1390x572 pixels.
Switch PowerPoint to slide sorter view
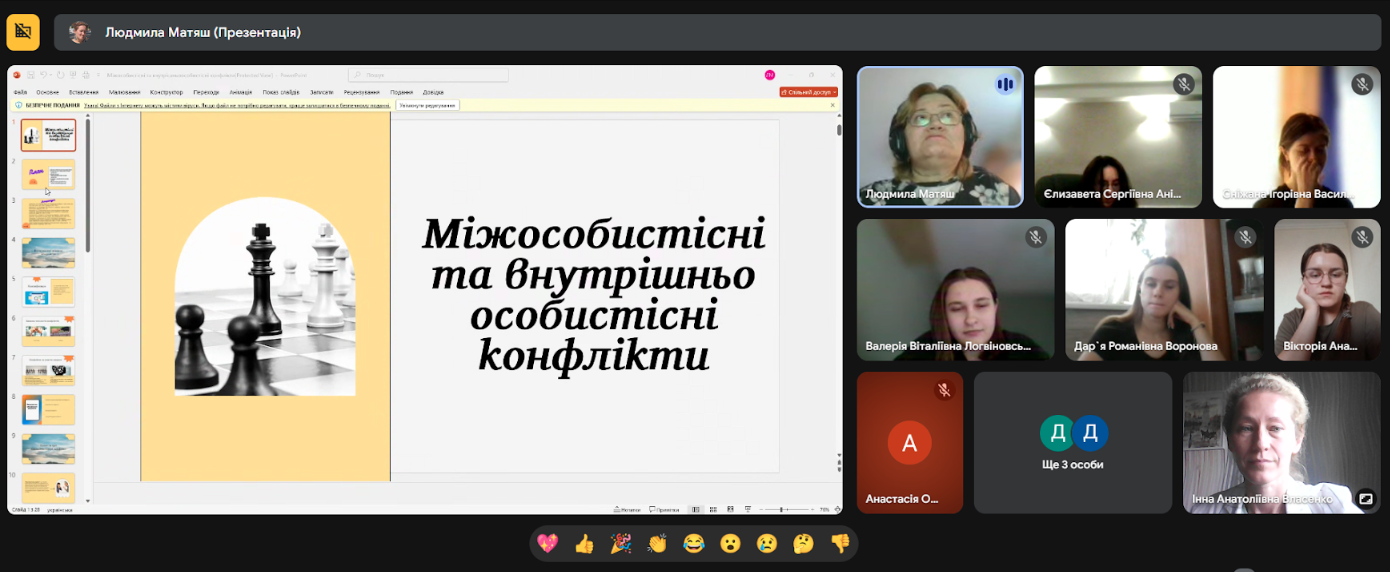click(713, 509)
